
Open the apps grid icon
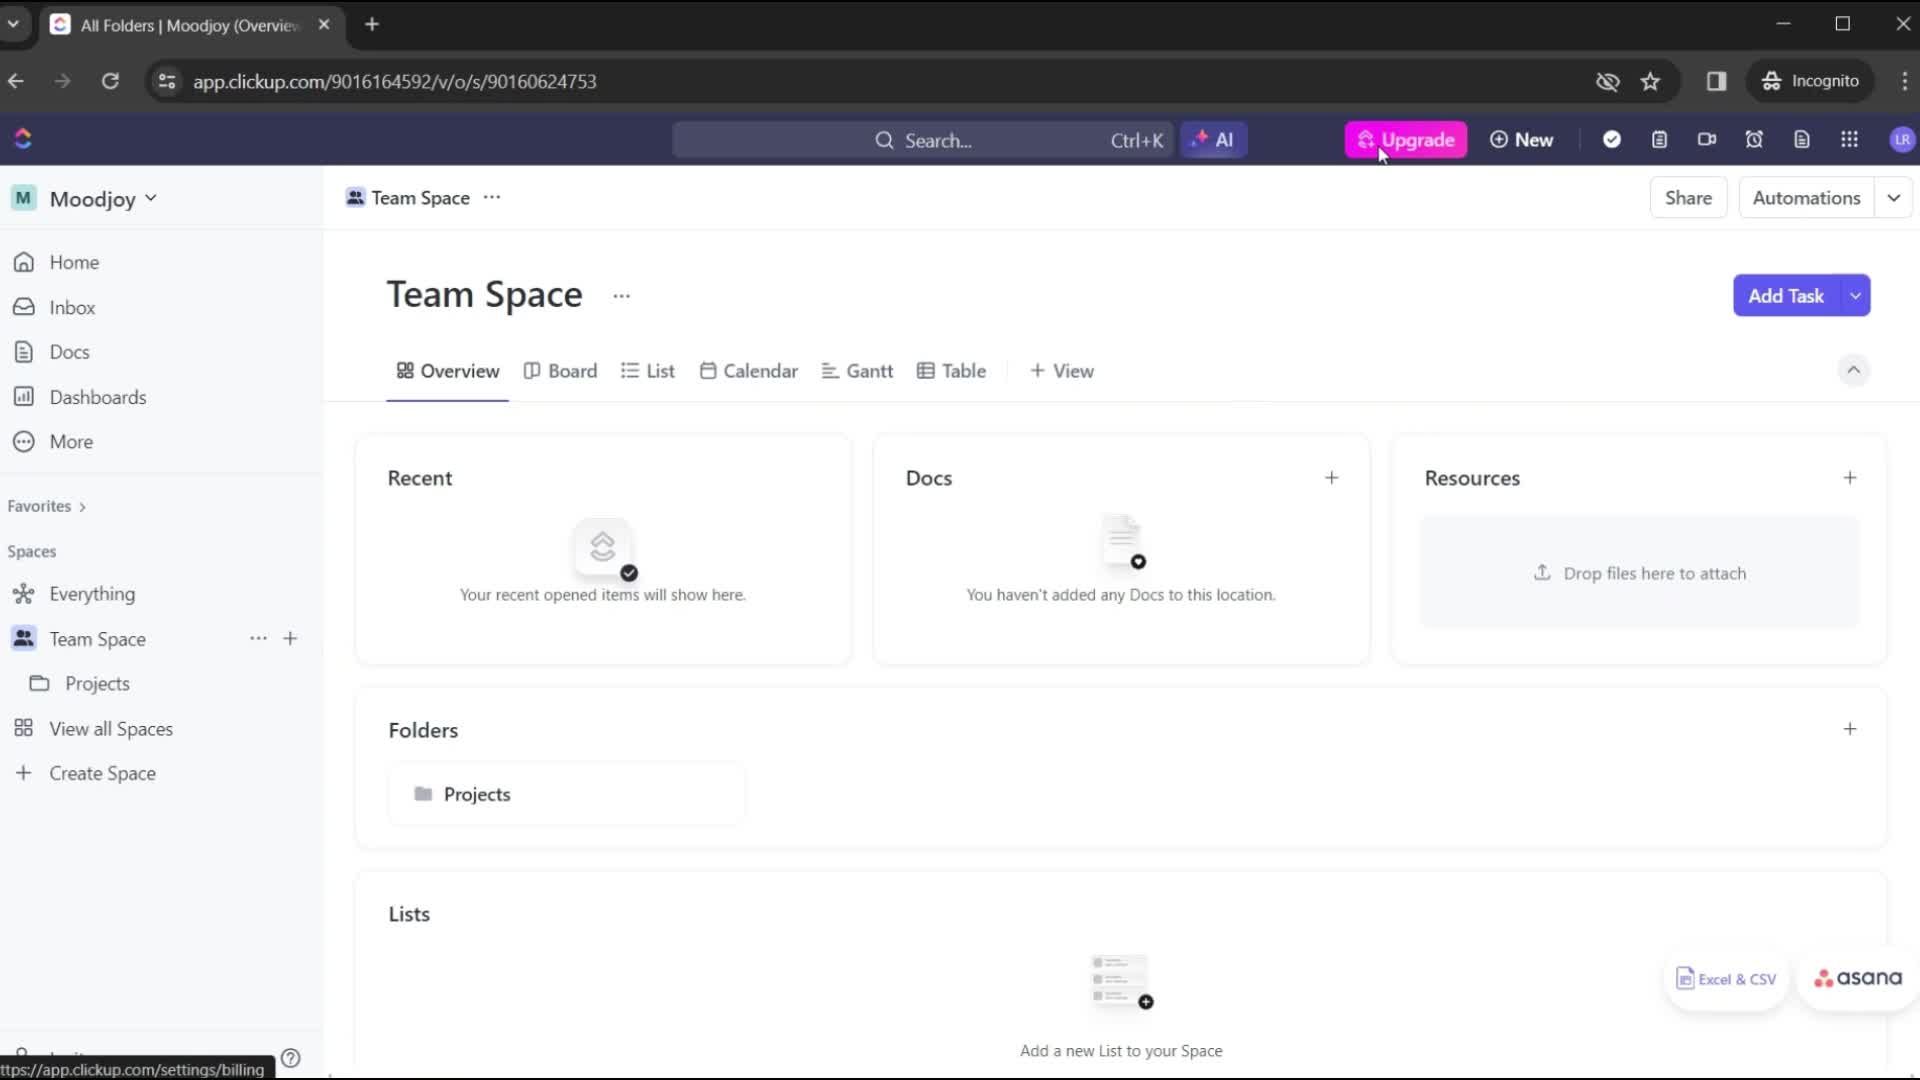point(1850,140)
